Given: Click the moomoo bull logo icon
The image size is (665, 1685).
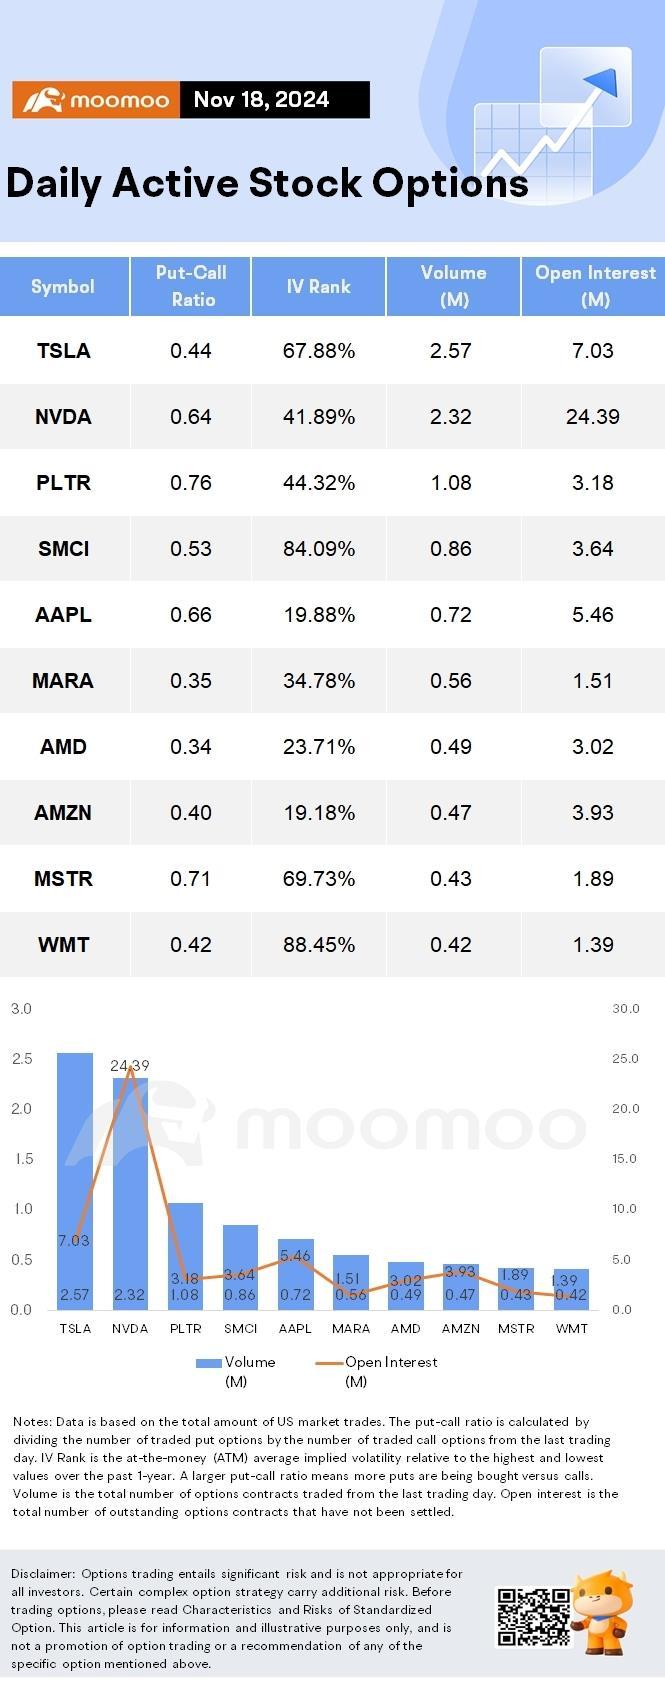Looking at the screenshot, I should pyautogui.click(x=42, y=100).
